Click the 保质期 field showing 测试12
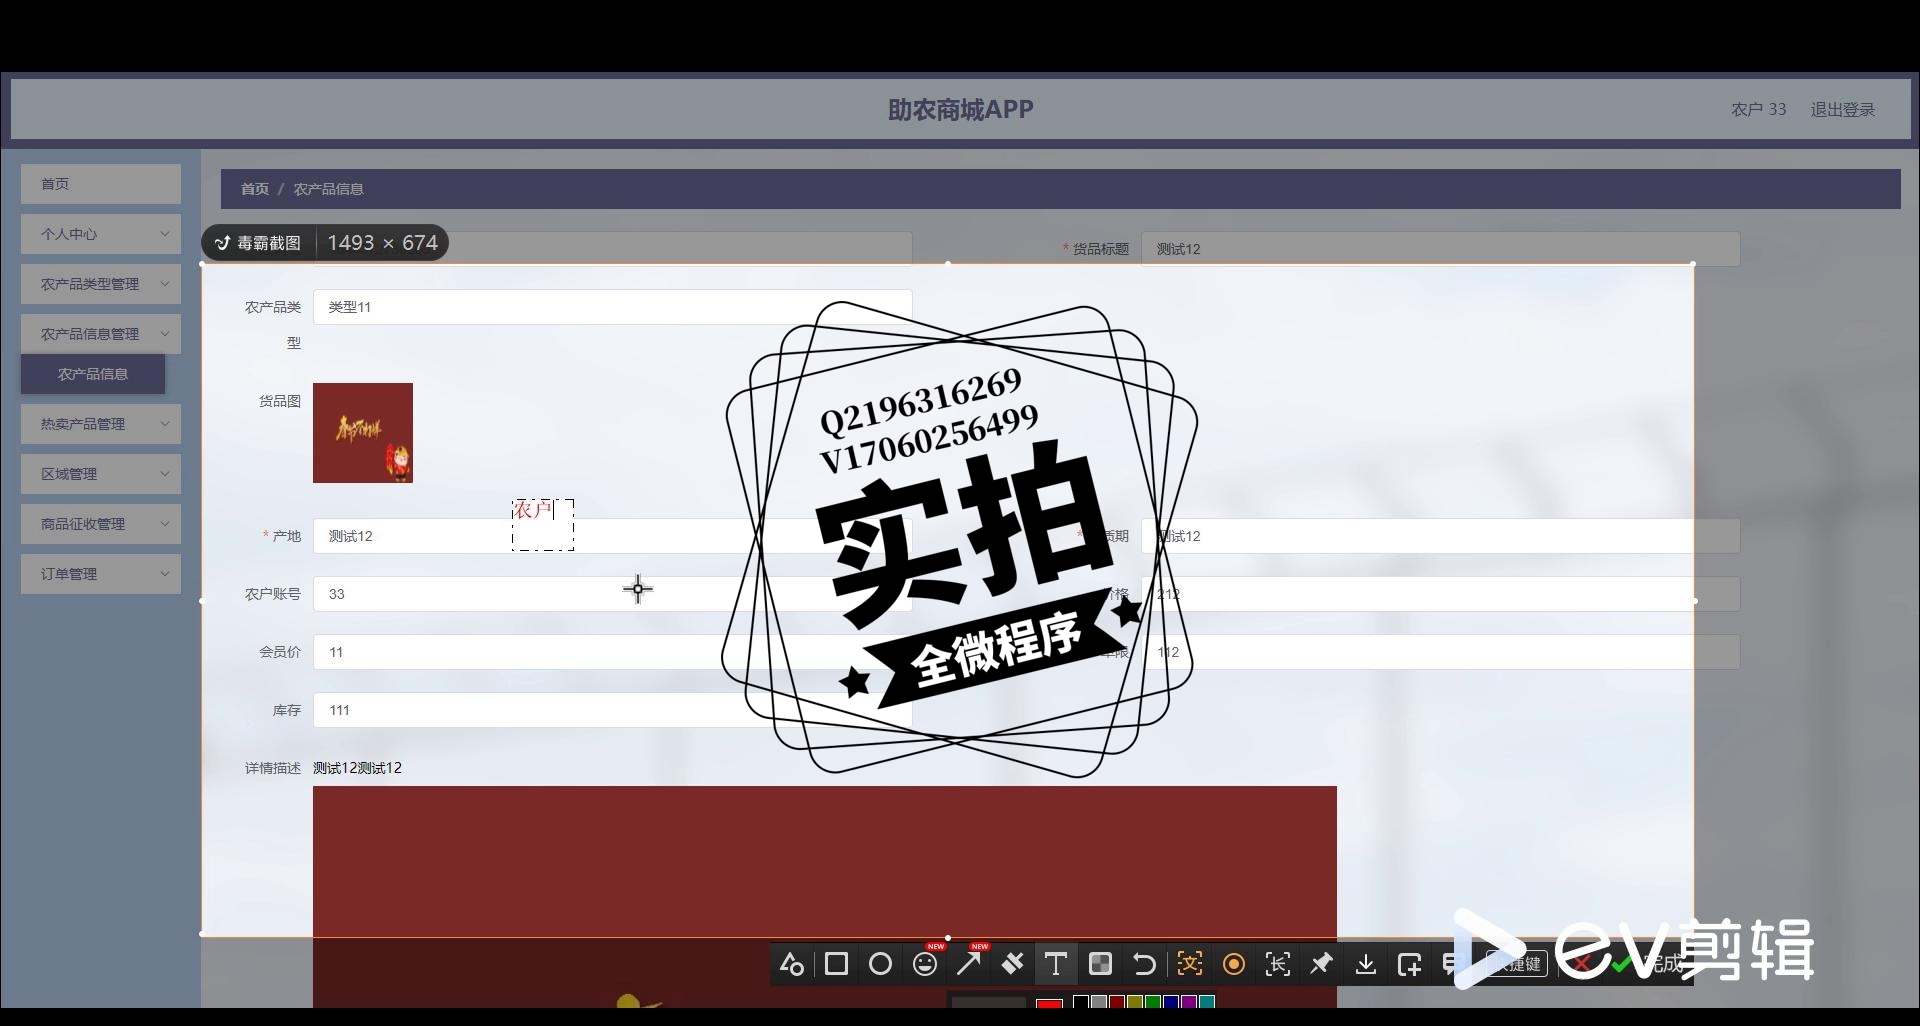Screen dimensions: 1920x1026 click(1440, 536)
